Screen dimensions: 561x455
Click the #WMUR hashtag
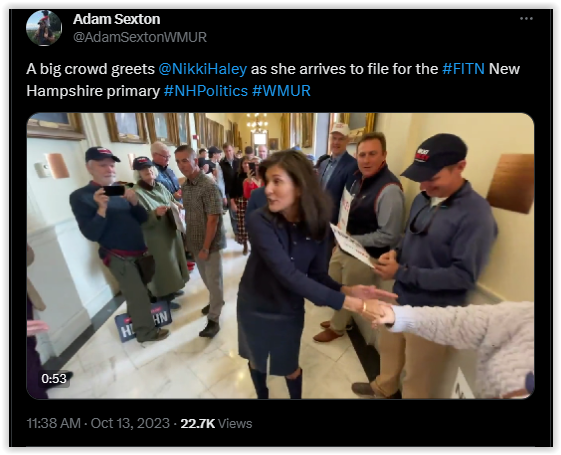[x=281, y=91]
